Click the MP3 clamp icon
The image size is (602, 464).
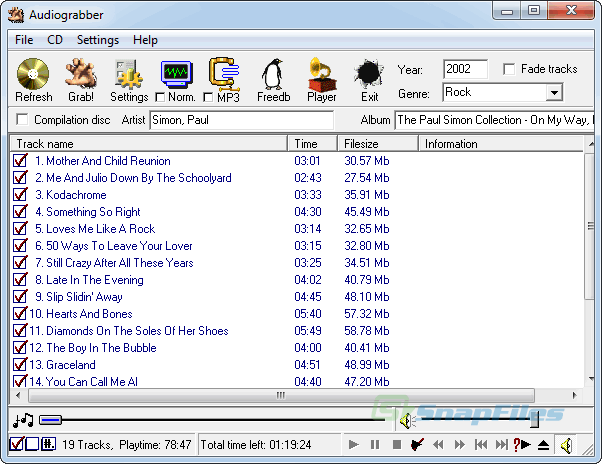coord(224,74)
